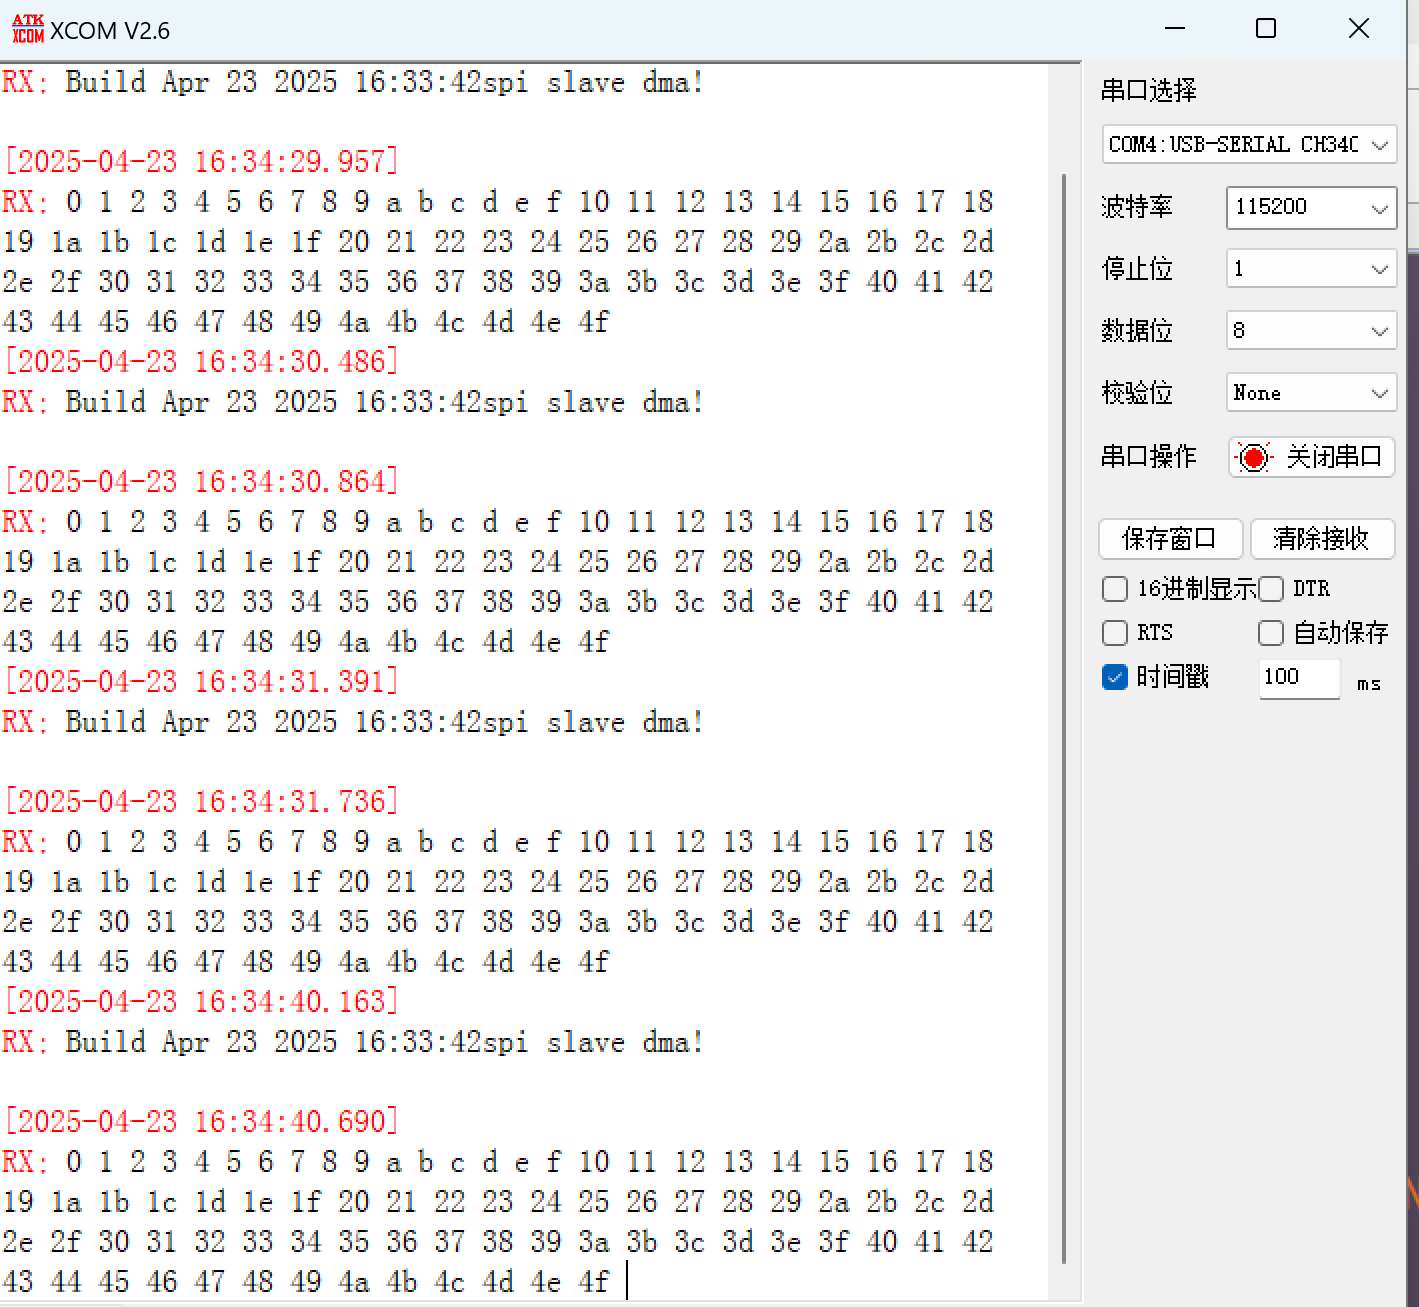1419x1307 pixels.
Task: Click the timestamp interval field showing 100
Action: (1299, 677)
